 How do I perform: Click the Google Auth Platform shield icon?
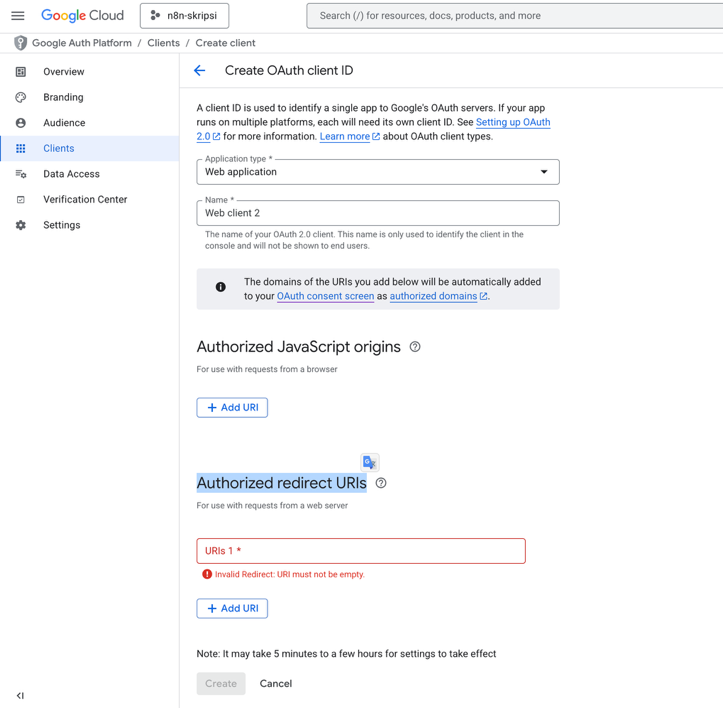click(20, 43)
